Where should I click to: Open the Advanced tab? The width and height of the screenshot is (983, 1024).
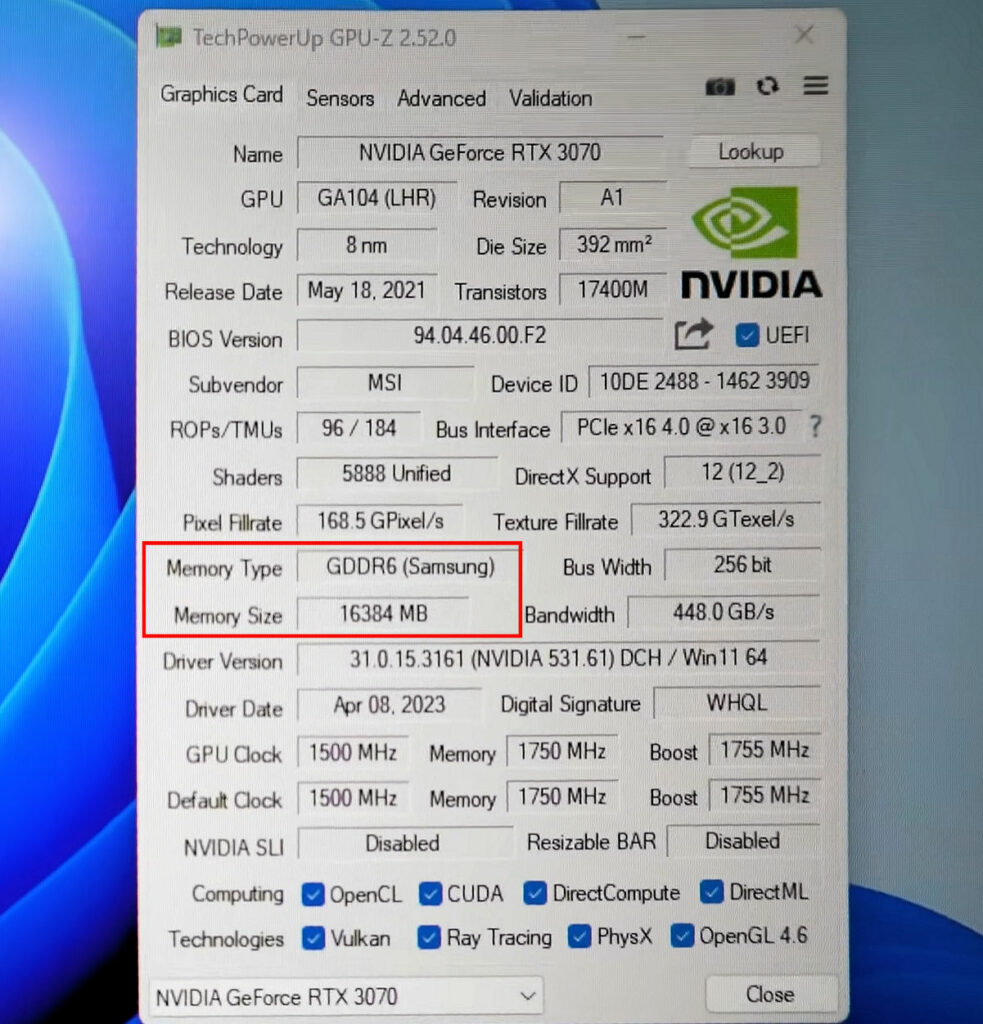click(441, 99)
